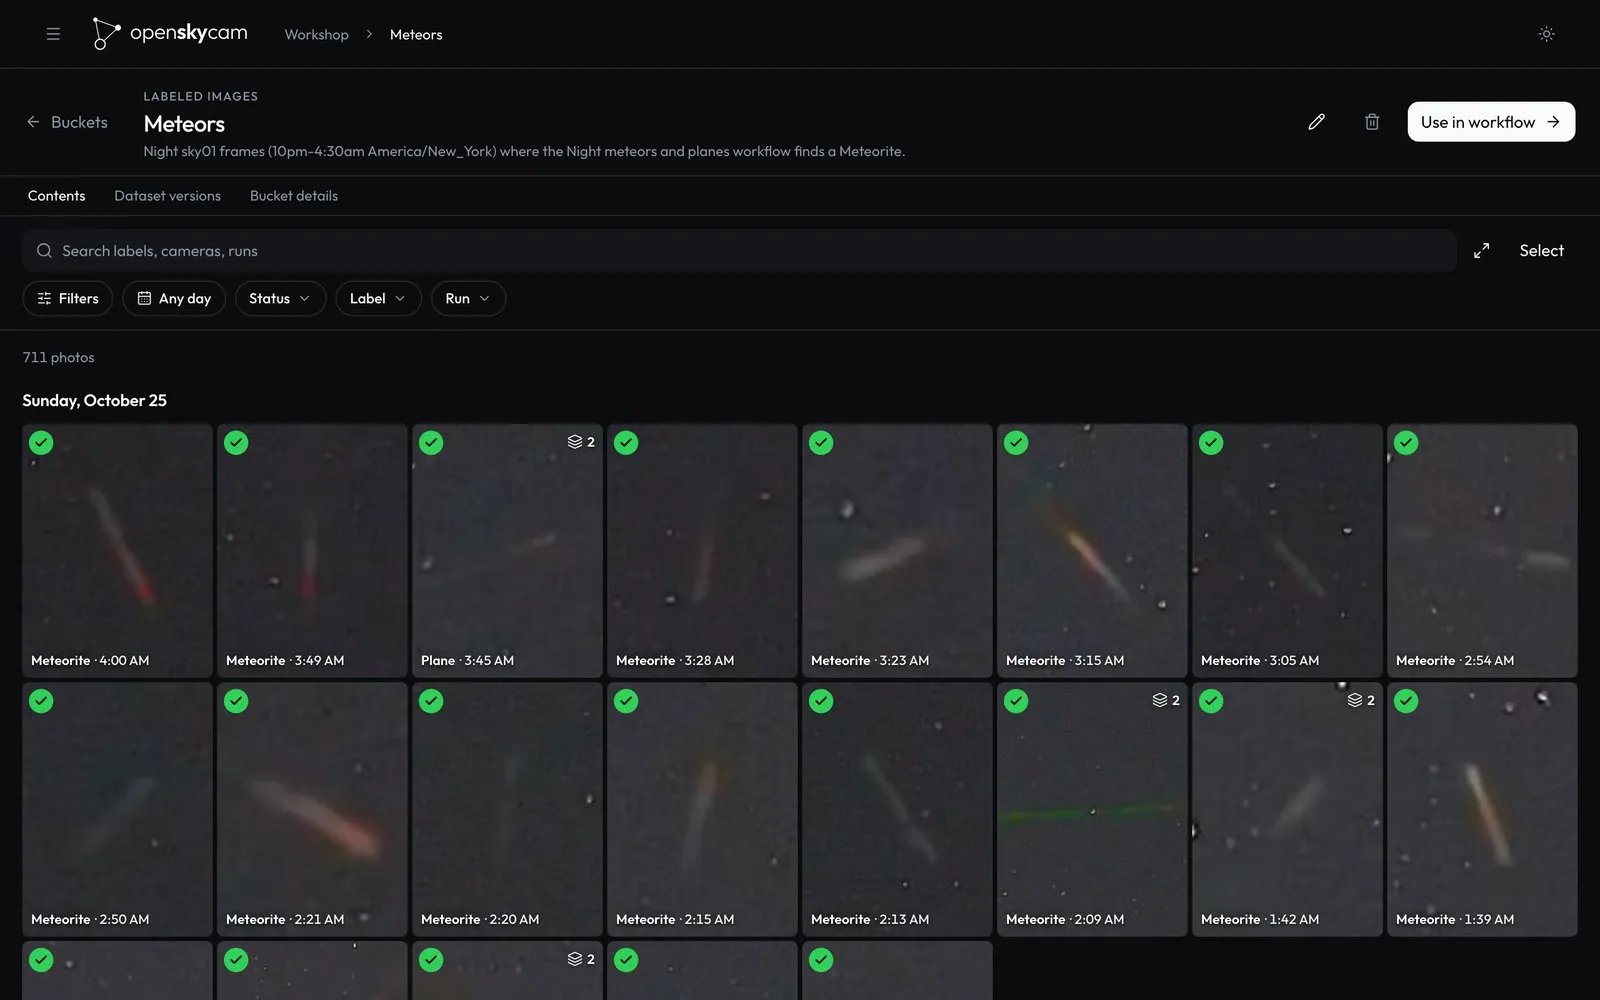Open the Meteorite 1:39 AM thumbnail
The width and height of the screenshot is (1600, 1000).
[1482, 809]
